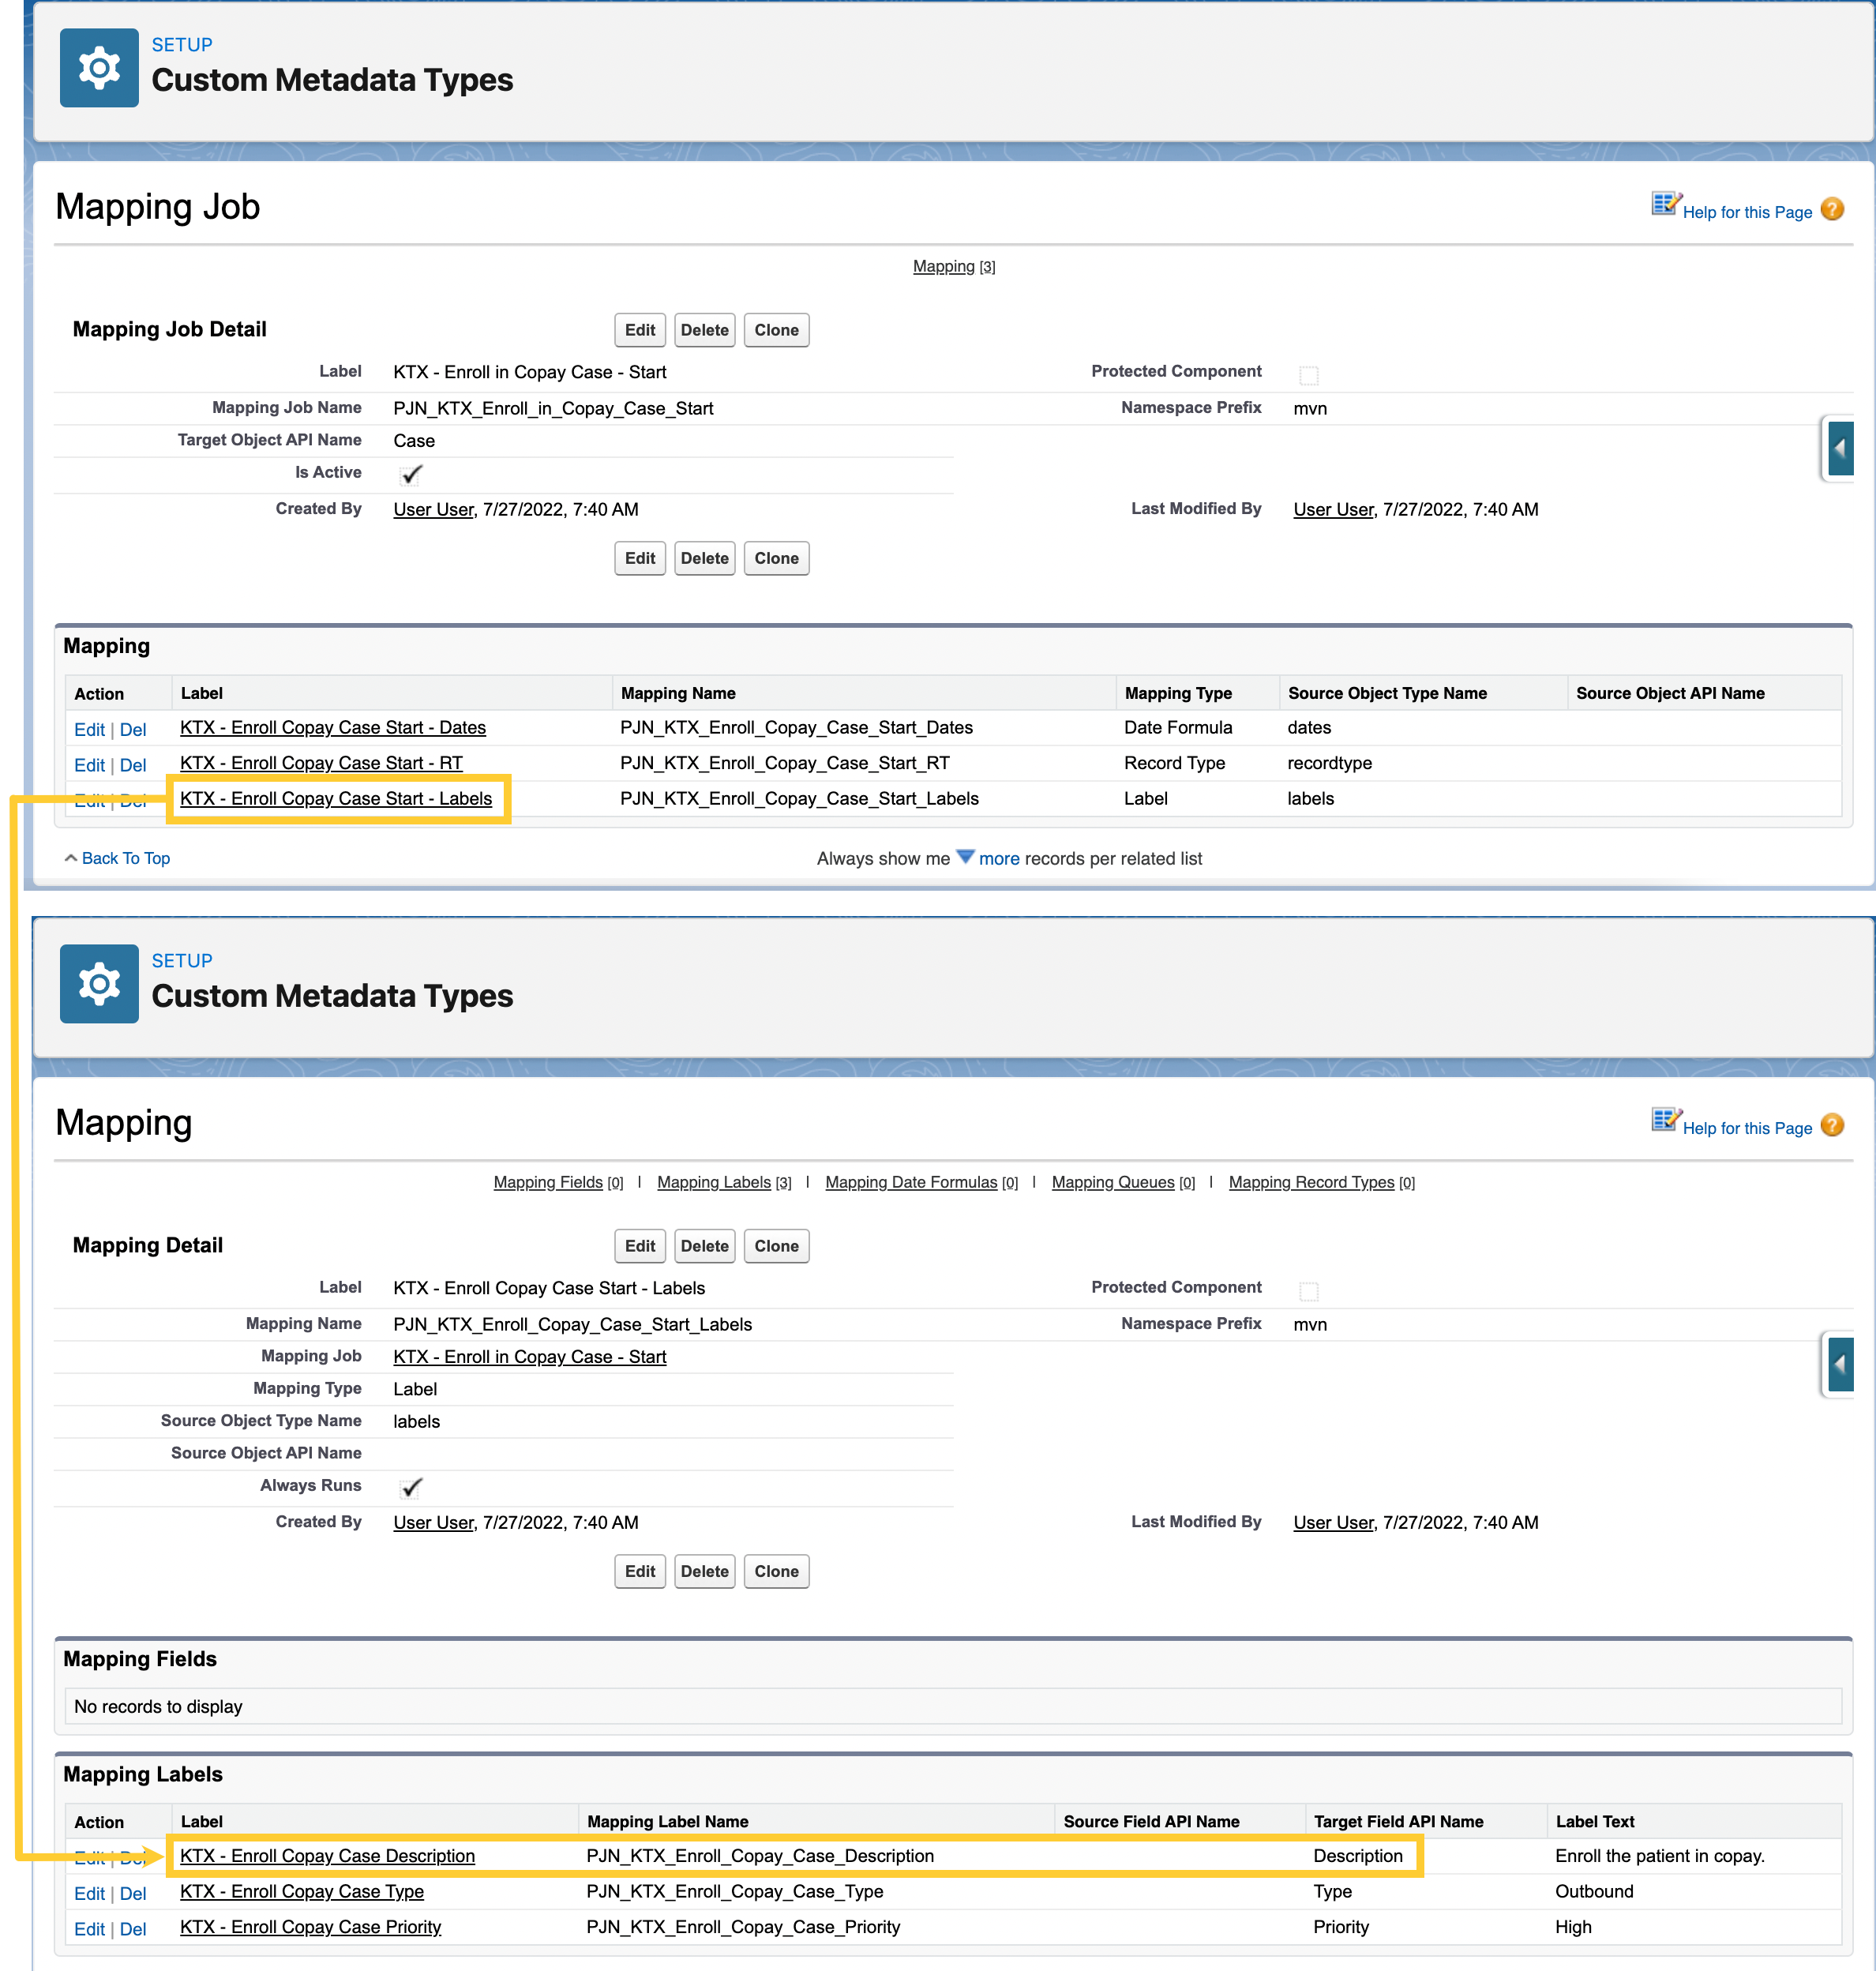
Task: Click top Edit button in Mapping Job Detail
Action: pyautogui.click(x=640, y=330)
